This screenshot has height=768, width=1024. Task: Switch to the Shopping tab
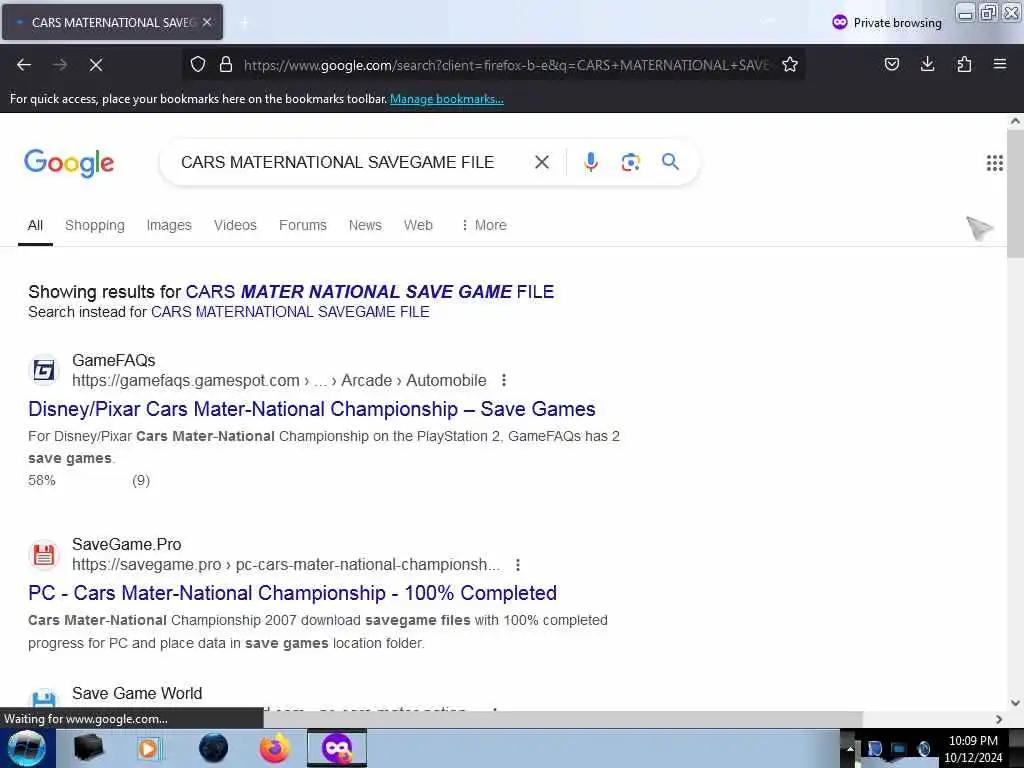point(95,225)
